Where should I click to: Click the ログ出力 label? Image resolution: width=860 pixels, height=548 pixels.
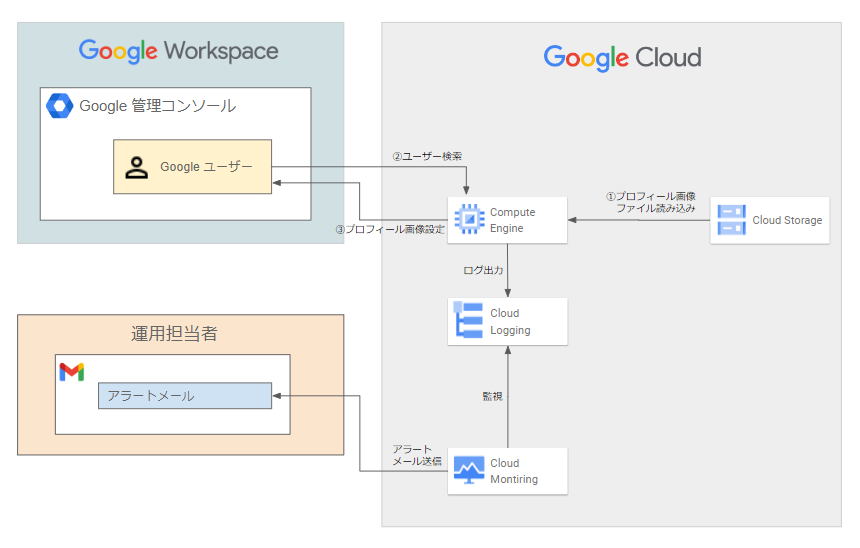coord(483,270)
